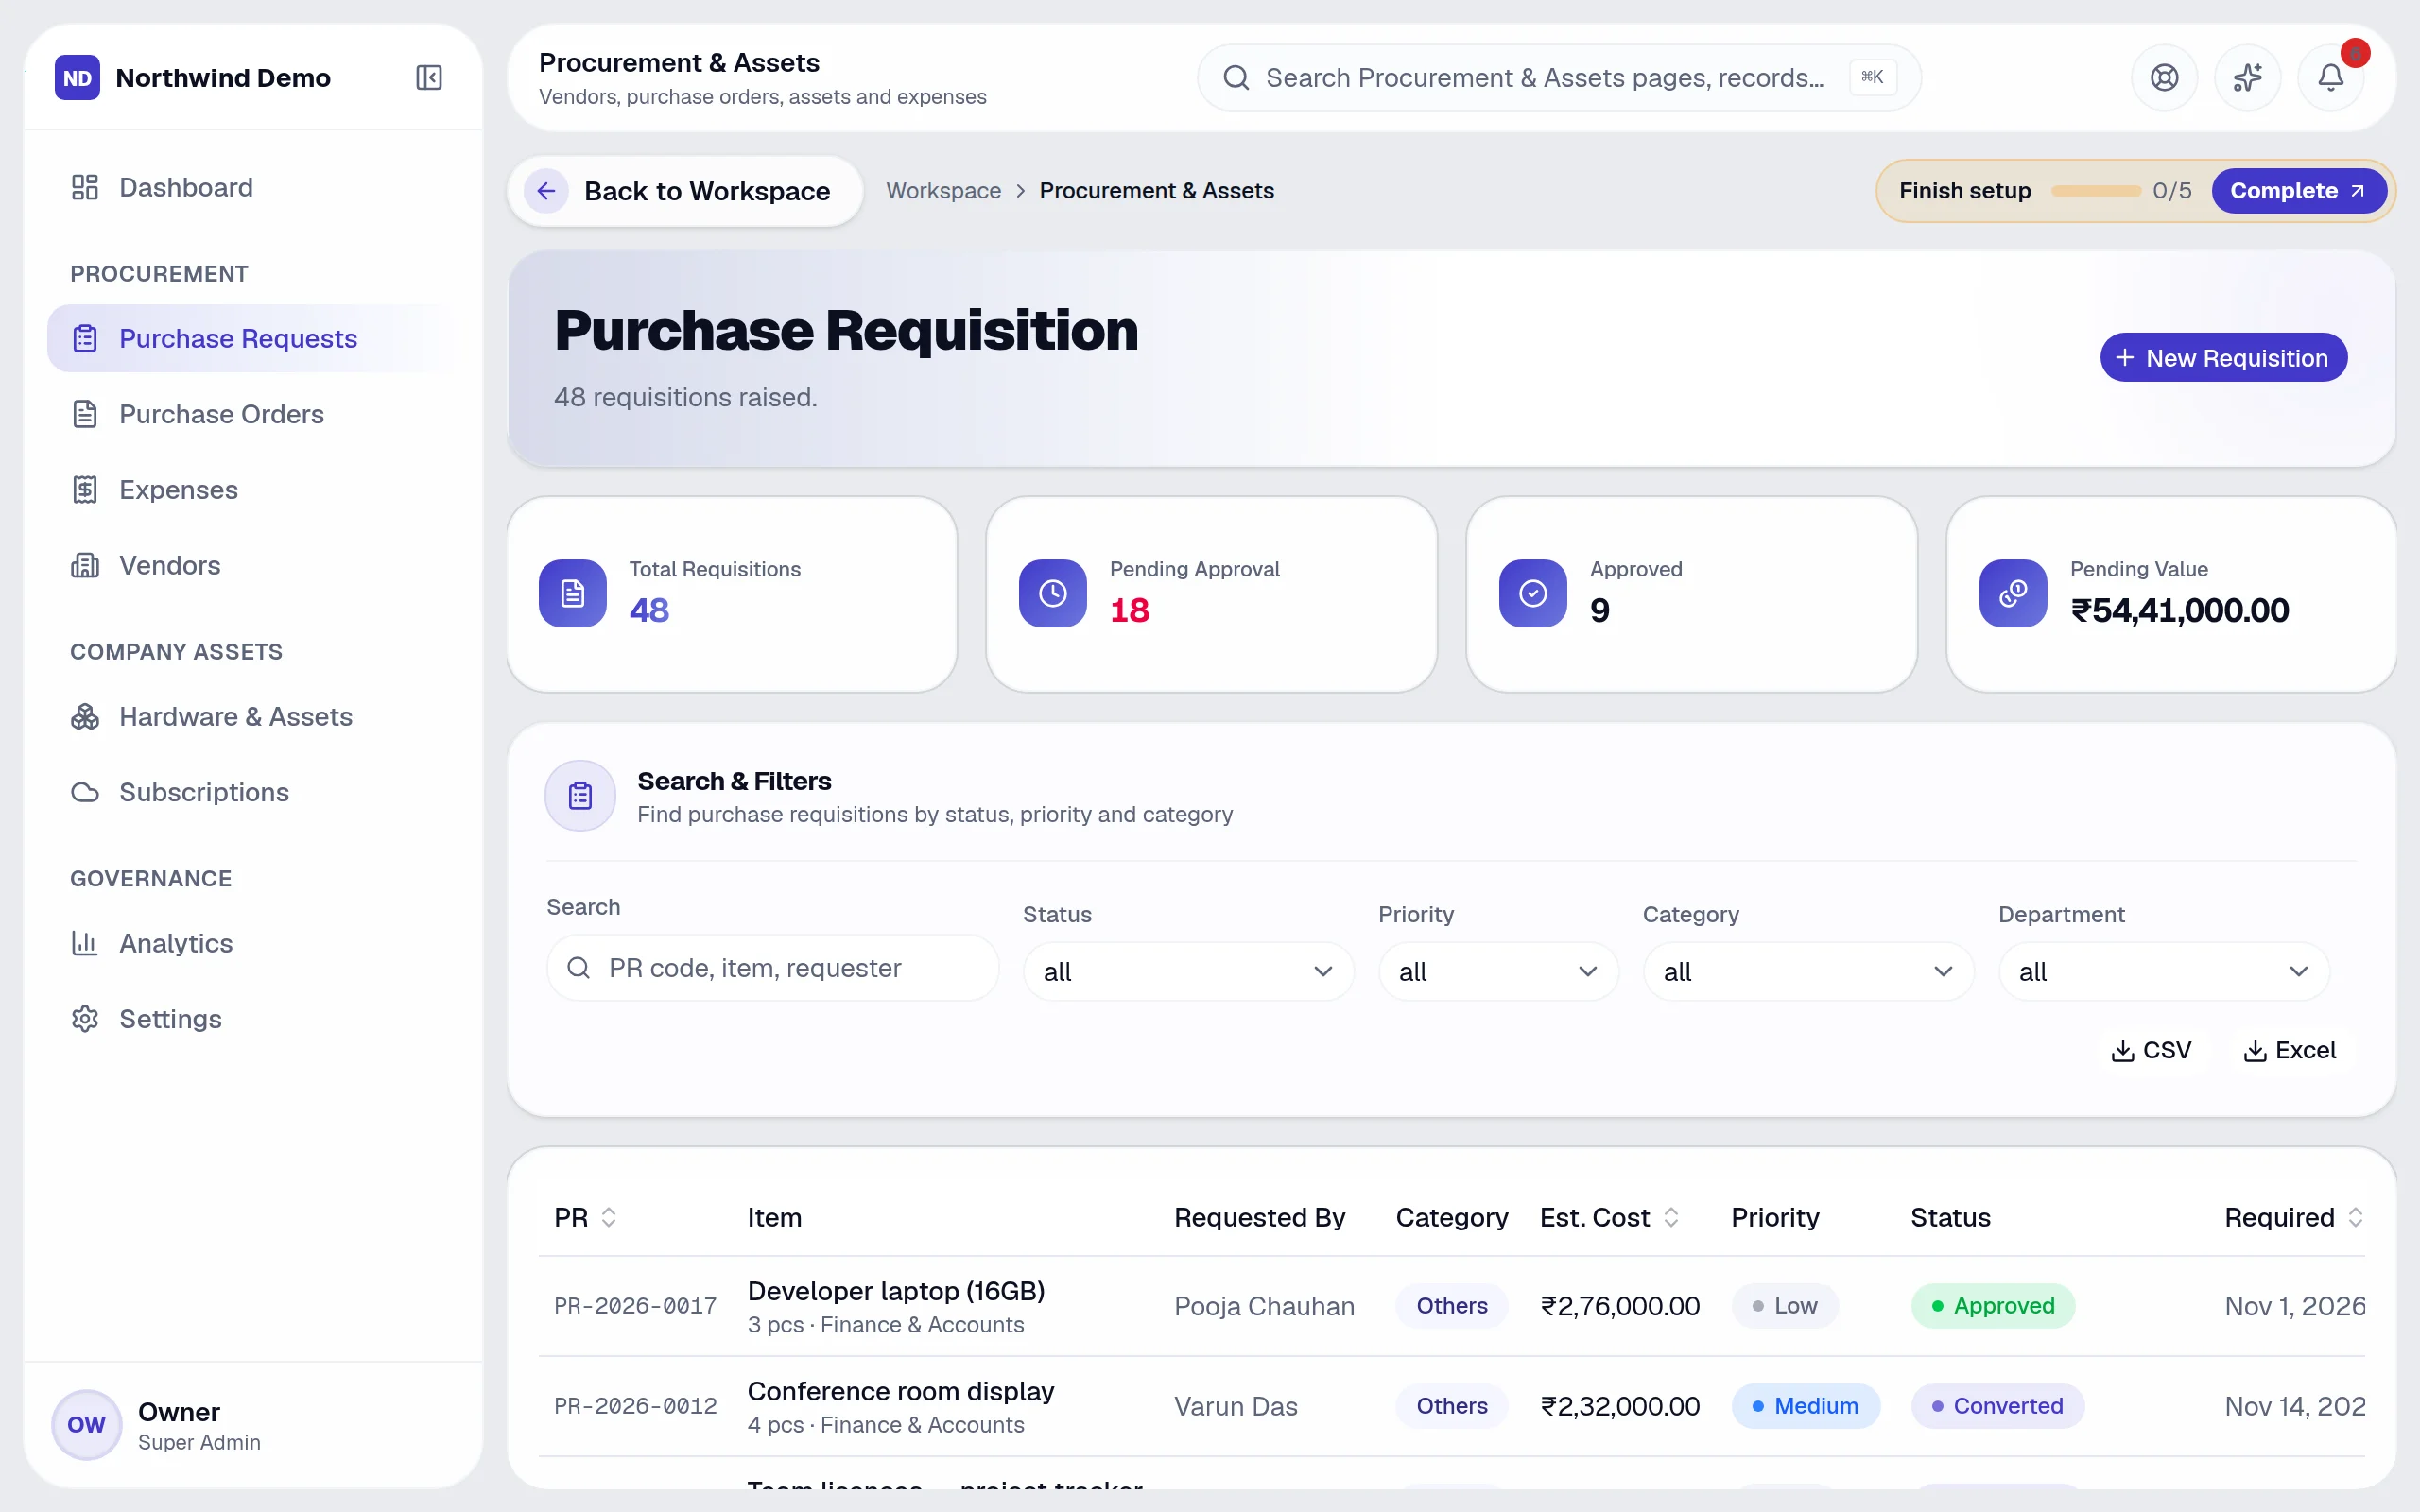Open the Priority filter dropdown
Screen dimensions: 2420x1512
[1498, 971]
